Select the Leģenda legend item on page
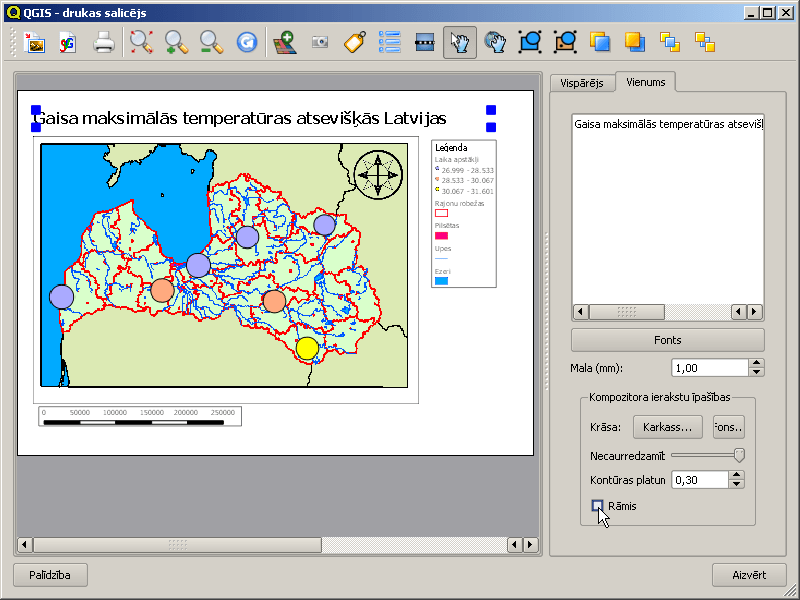 tap(464, 213)
